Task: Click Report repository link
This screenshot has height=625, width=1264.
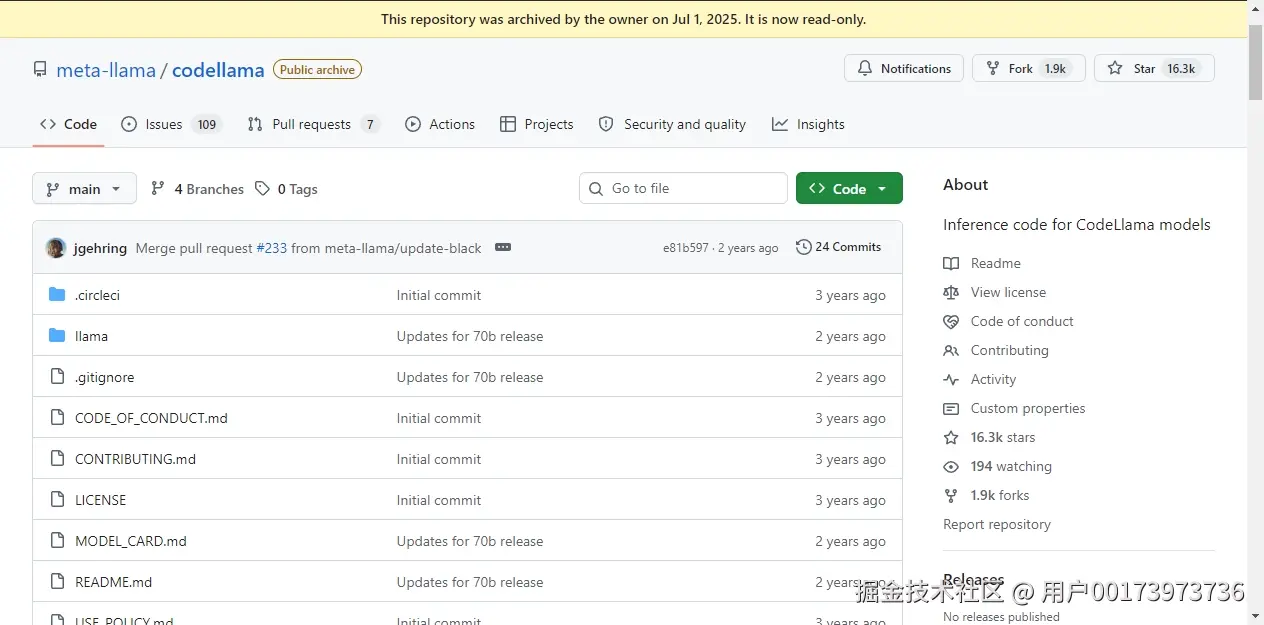Action: pyautogui.click(x=997, y=524)
